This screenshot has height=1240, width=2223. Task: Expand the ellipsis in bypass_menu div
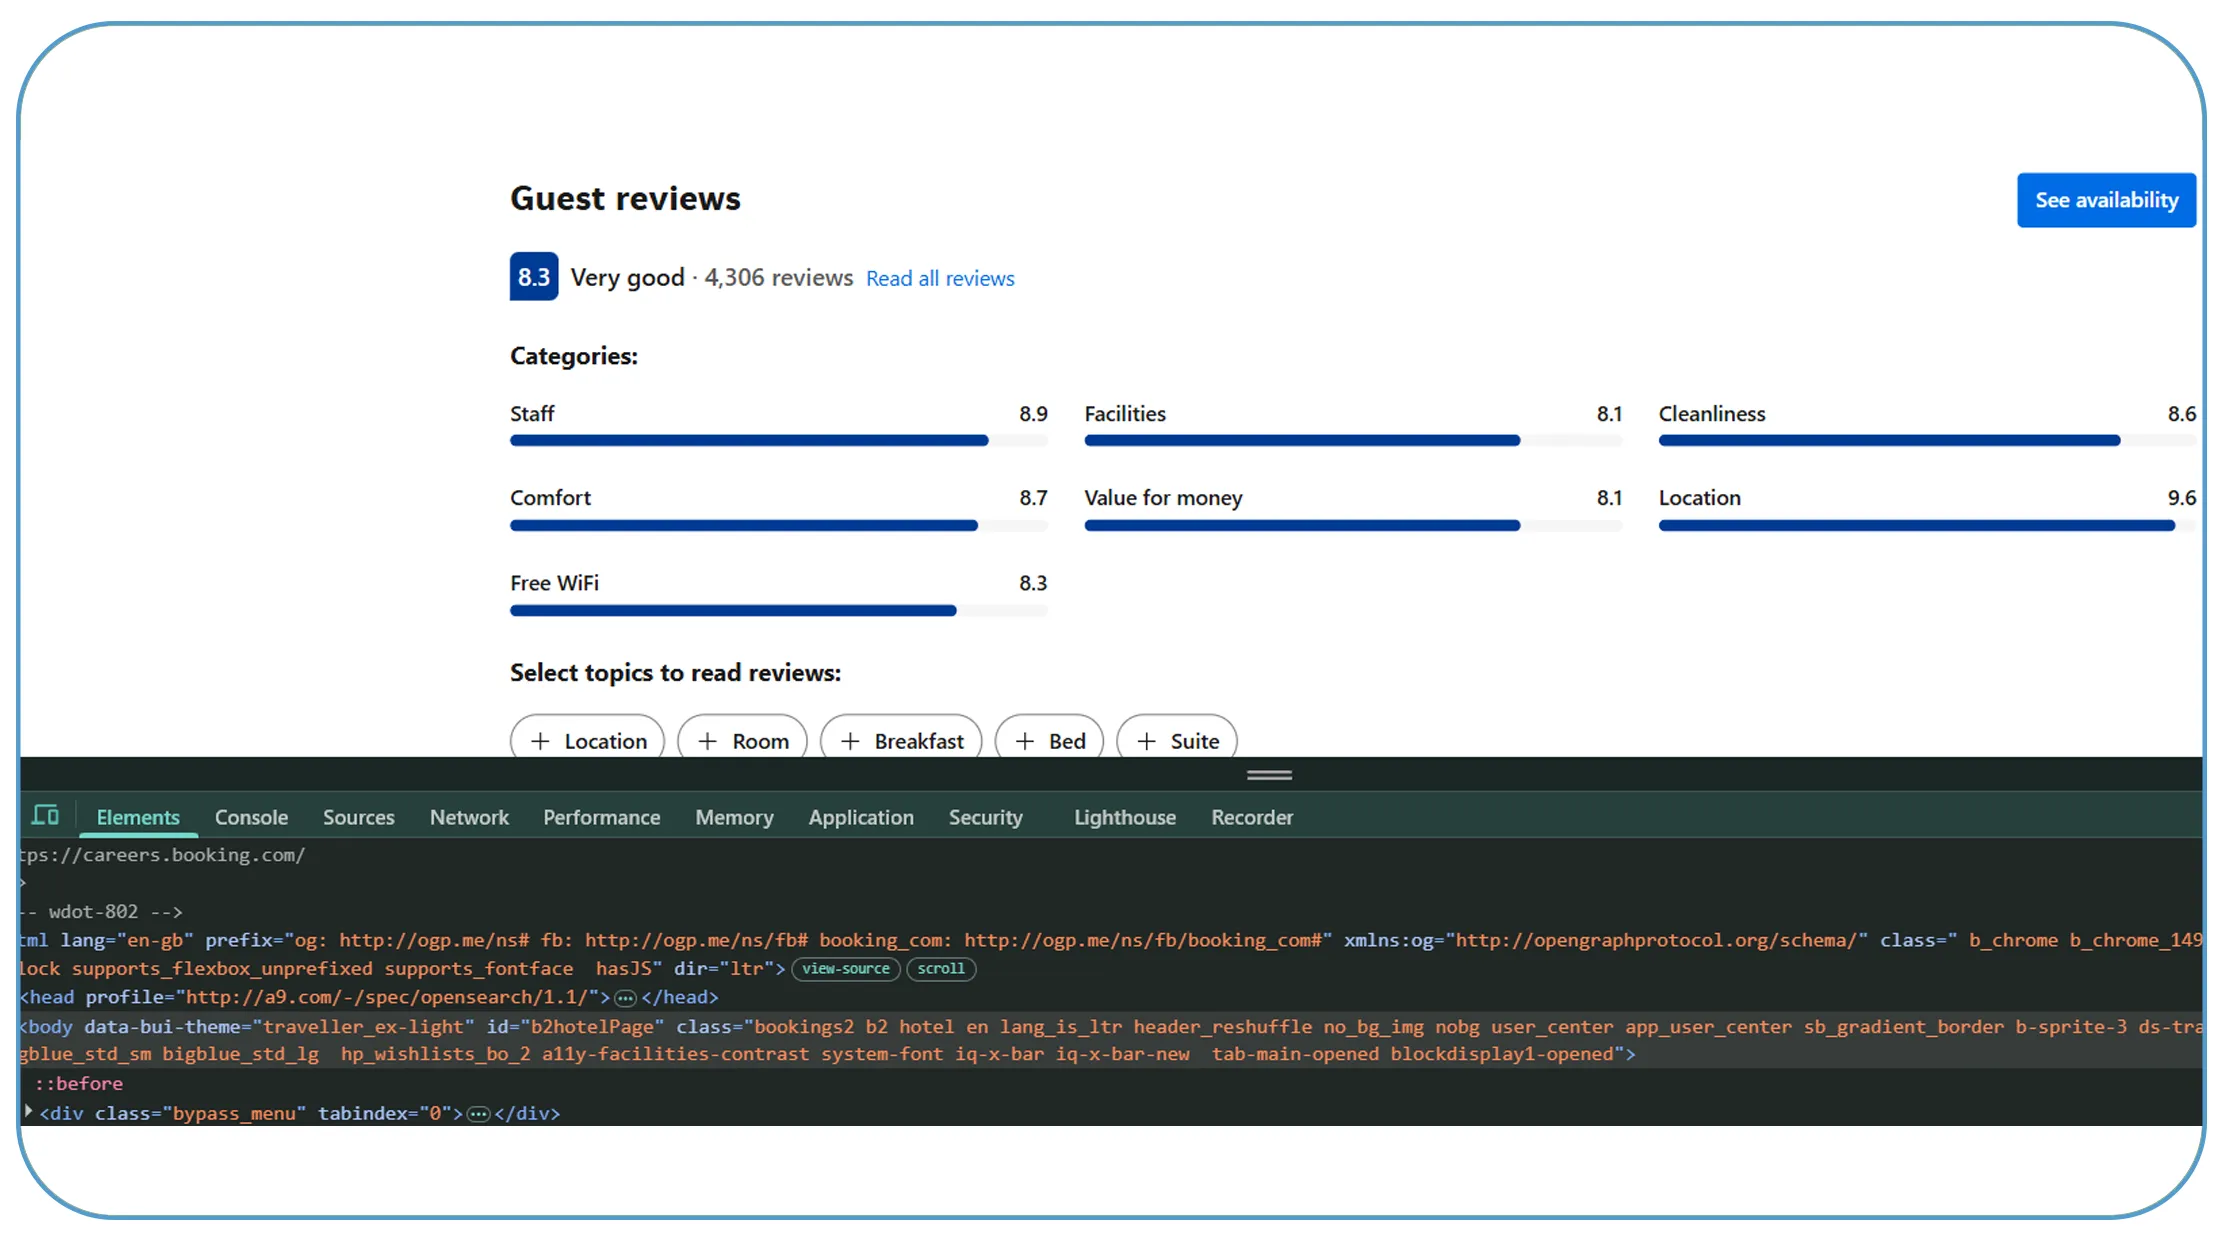click(x=479, y=1114)
